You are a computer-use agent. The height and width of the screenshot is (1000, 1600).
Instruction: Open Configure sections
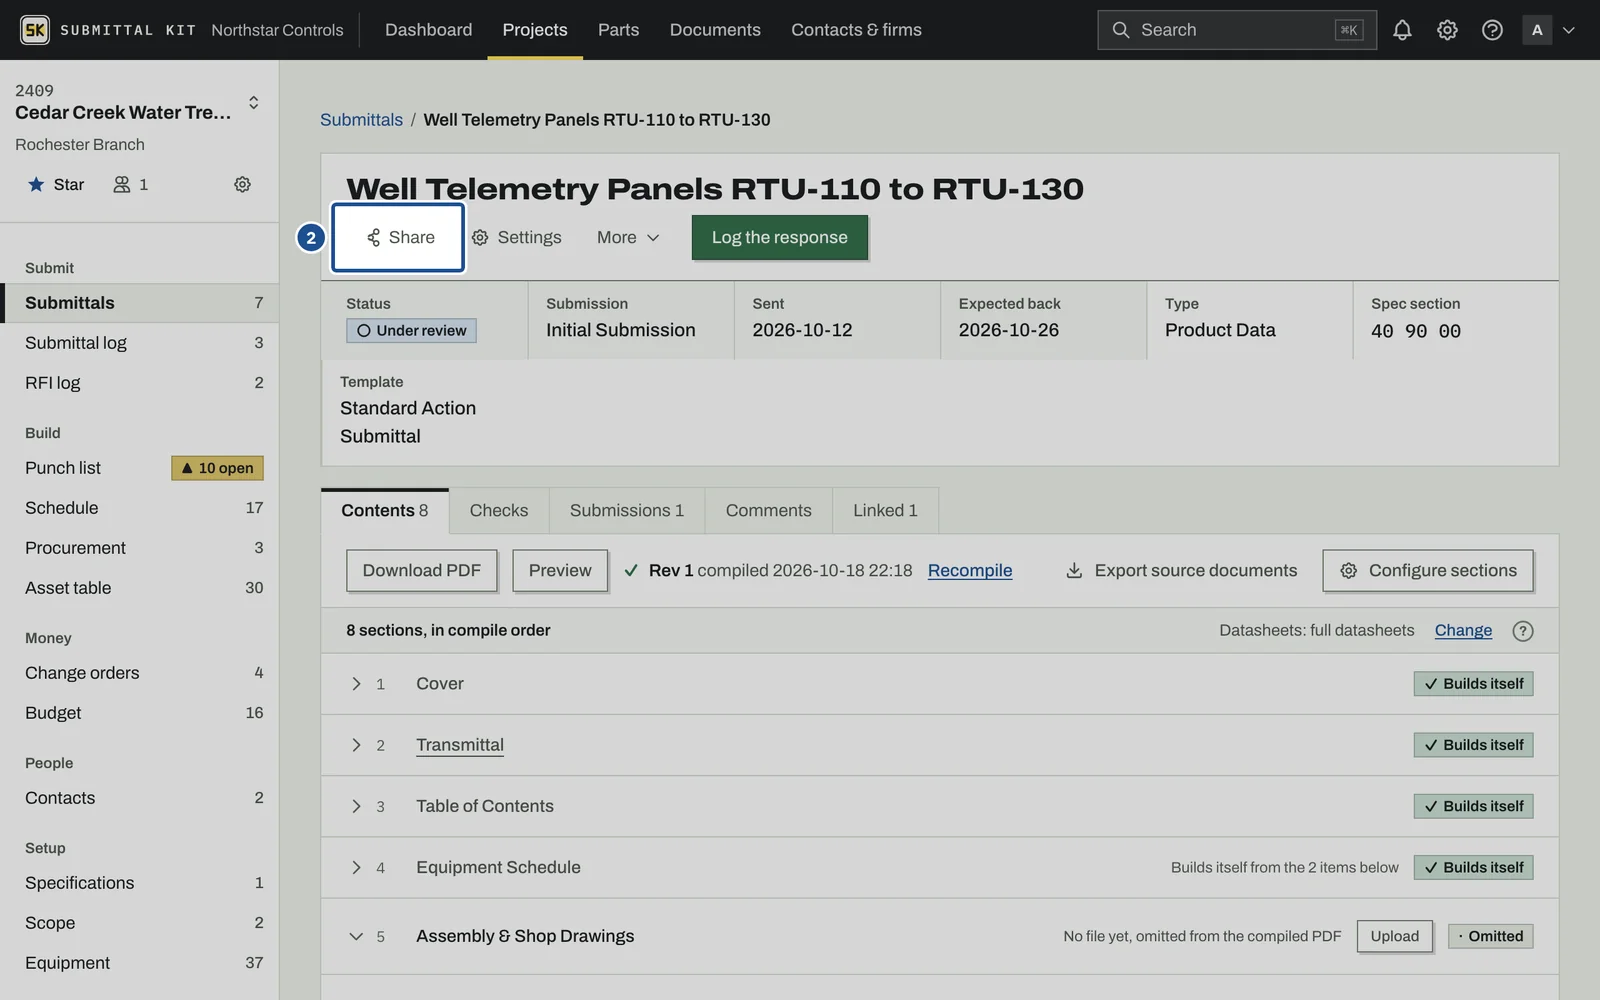point(1427,570)
